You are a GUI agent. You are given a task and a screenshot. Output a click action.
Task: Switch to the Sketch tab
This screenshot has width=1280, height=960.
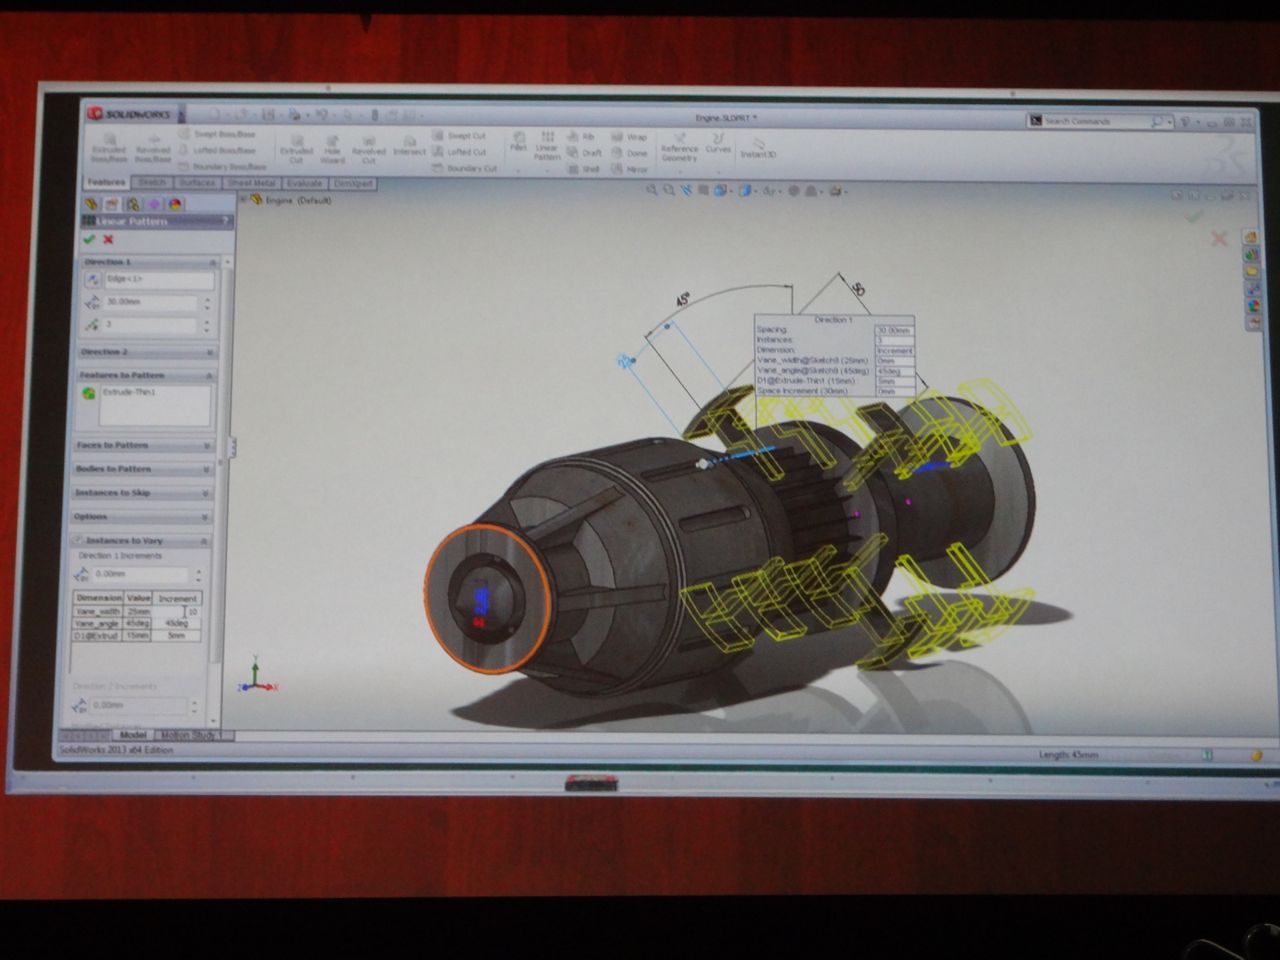coord(152,183)
